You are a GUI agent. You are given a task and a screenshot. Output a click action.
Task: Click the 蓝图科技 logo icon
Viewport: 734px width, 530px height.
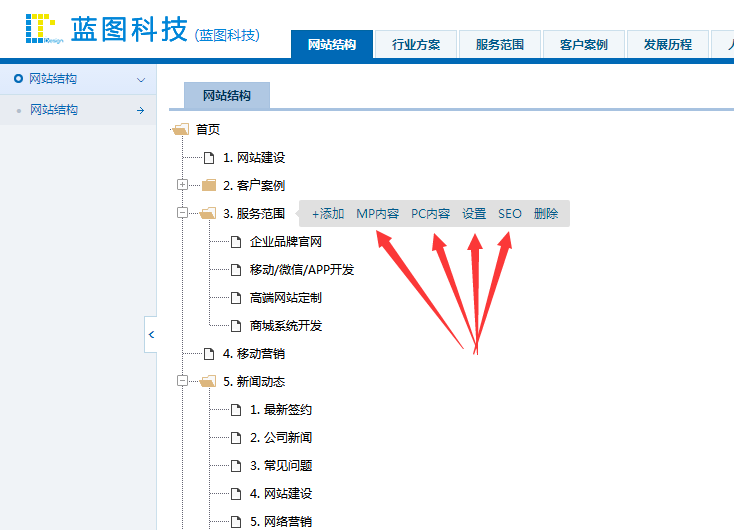(x=44, y=29)
